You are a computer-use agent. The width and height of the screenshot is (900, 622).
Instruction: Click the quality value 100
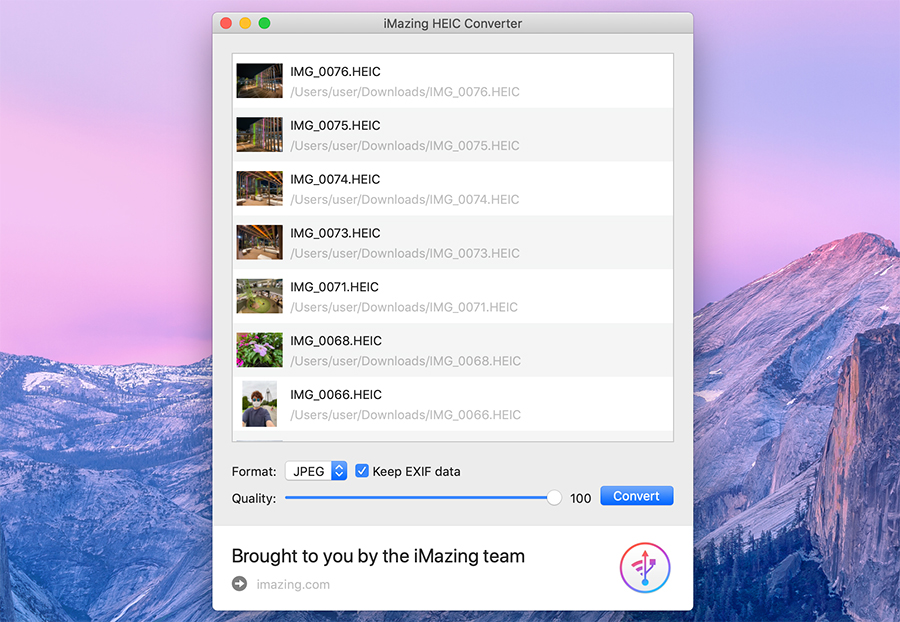(x=580, y=498)
